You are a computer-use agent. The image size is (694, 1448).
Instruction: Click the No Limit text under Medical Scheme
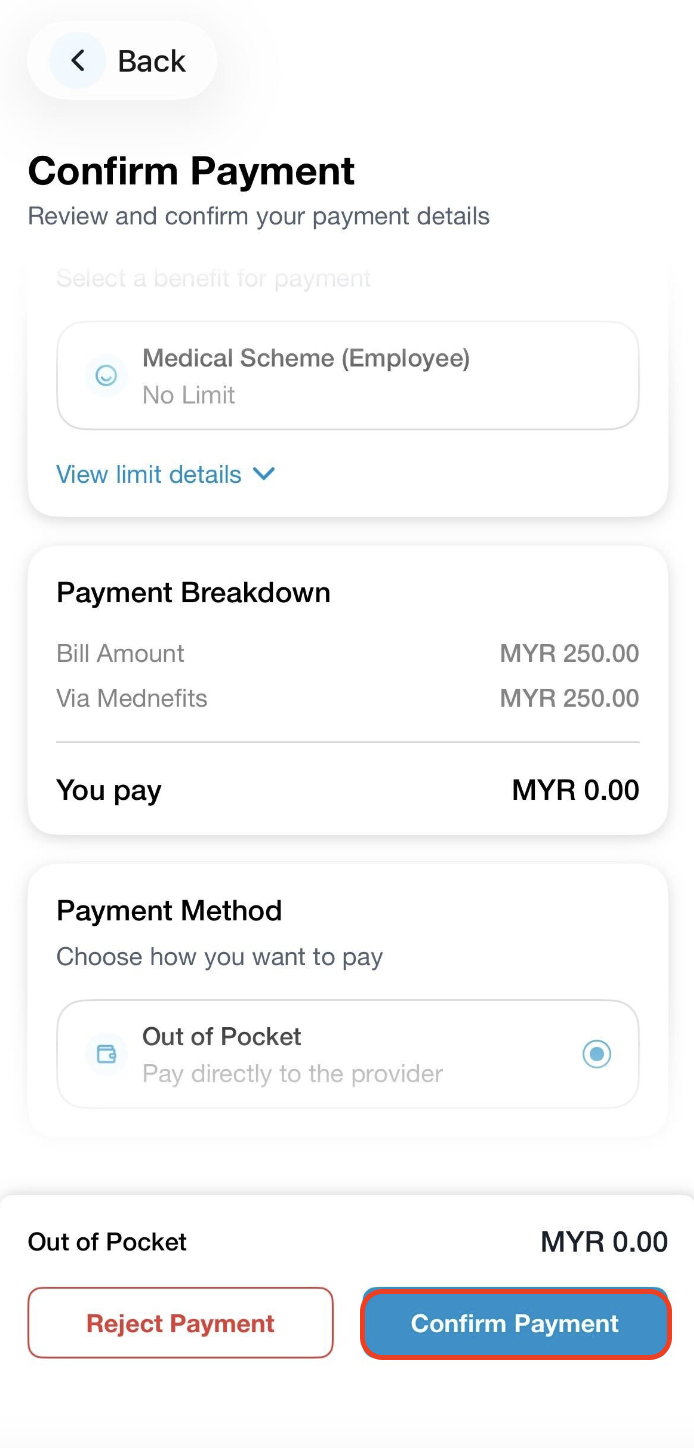(x=189, y=395)
